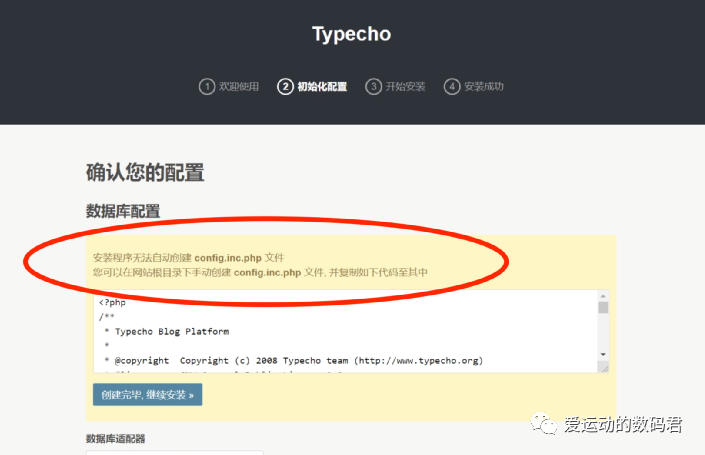Viewport: 705px width, 455px height.
Task: Select step 2 初始化配置
Action: point(312,86)
